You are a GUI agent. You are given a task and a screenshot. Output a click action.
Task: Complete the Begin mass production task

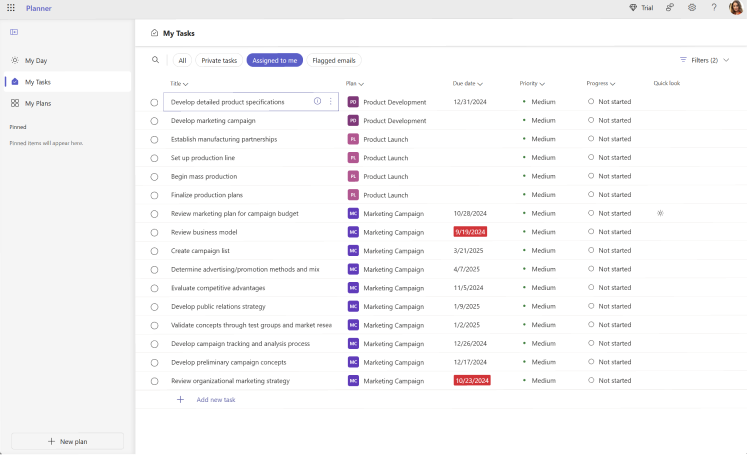[154, 176]
